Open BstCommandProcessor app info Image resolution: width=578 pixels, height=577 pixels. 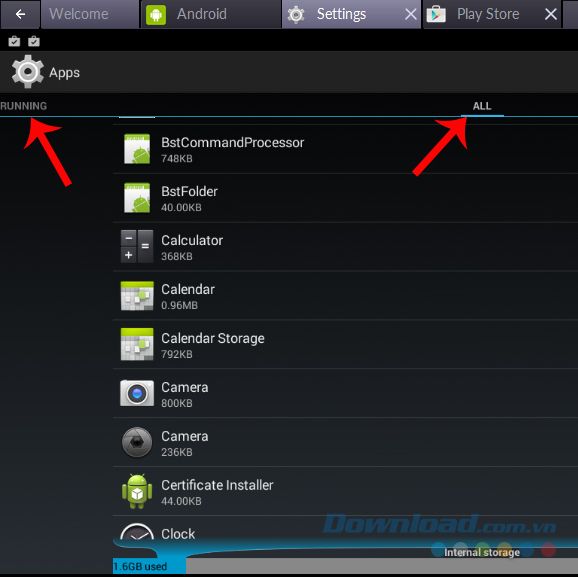pyautogui.click(x=345, y=149)
